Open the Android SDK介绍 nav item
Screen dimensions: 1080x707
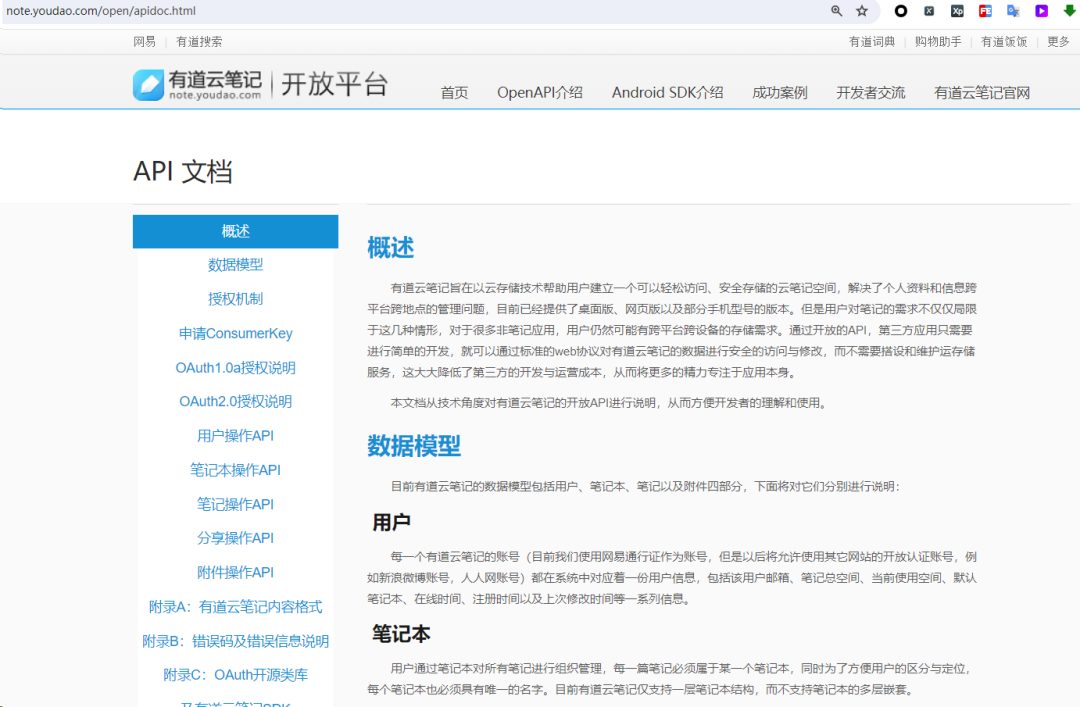667,93
